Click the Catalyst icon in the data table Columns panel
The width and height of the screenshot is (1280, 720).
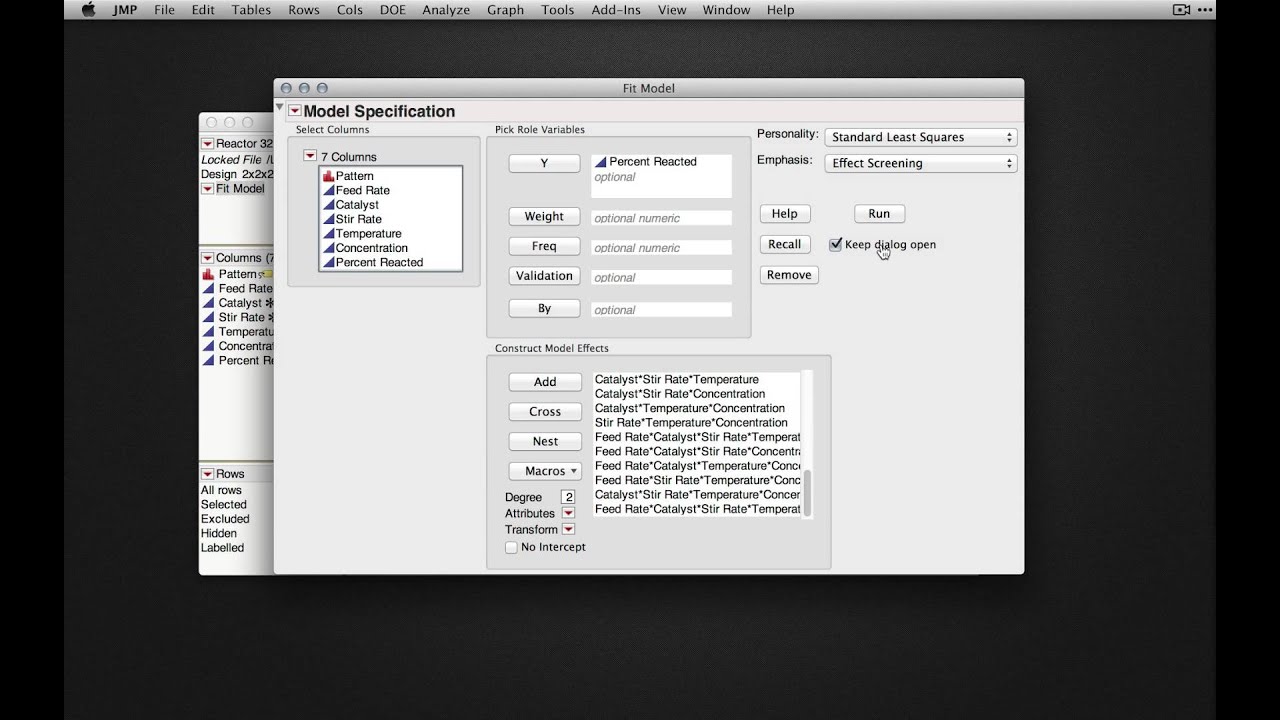click(208, 303)
